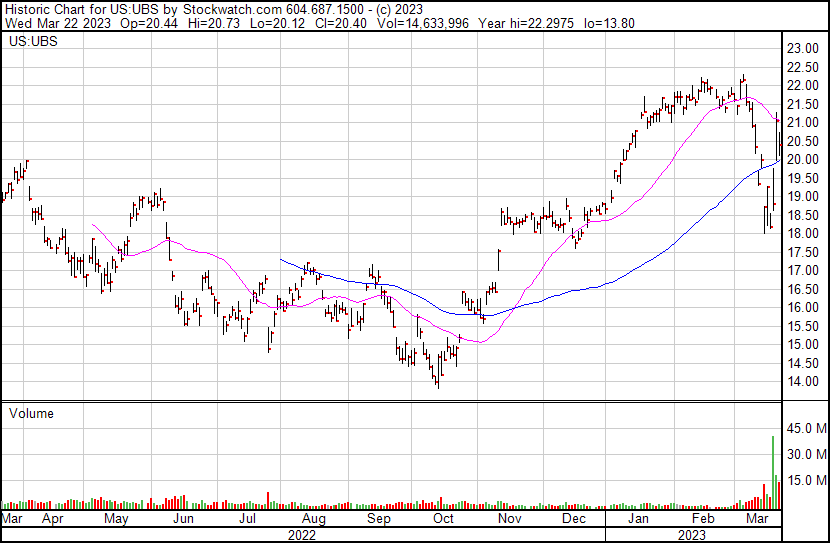Select the 23.00 price axis label
Viewport: 830px width, 543px height.
[802, 48]
